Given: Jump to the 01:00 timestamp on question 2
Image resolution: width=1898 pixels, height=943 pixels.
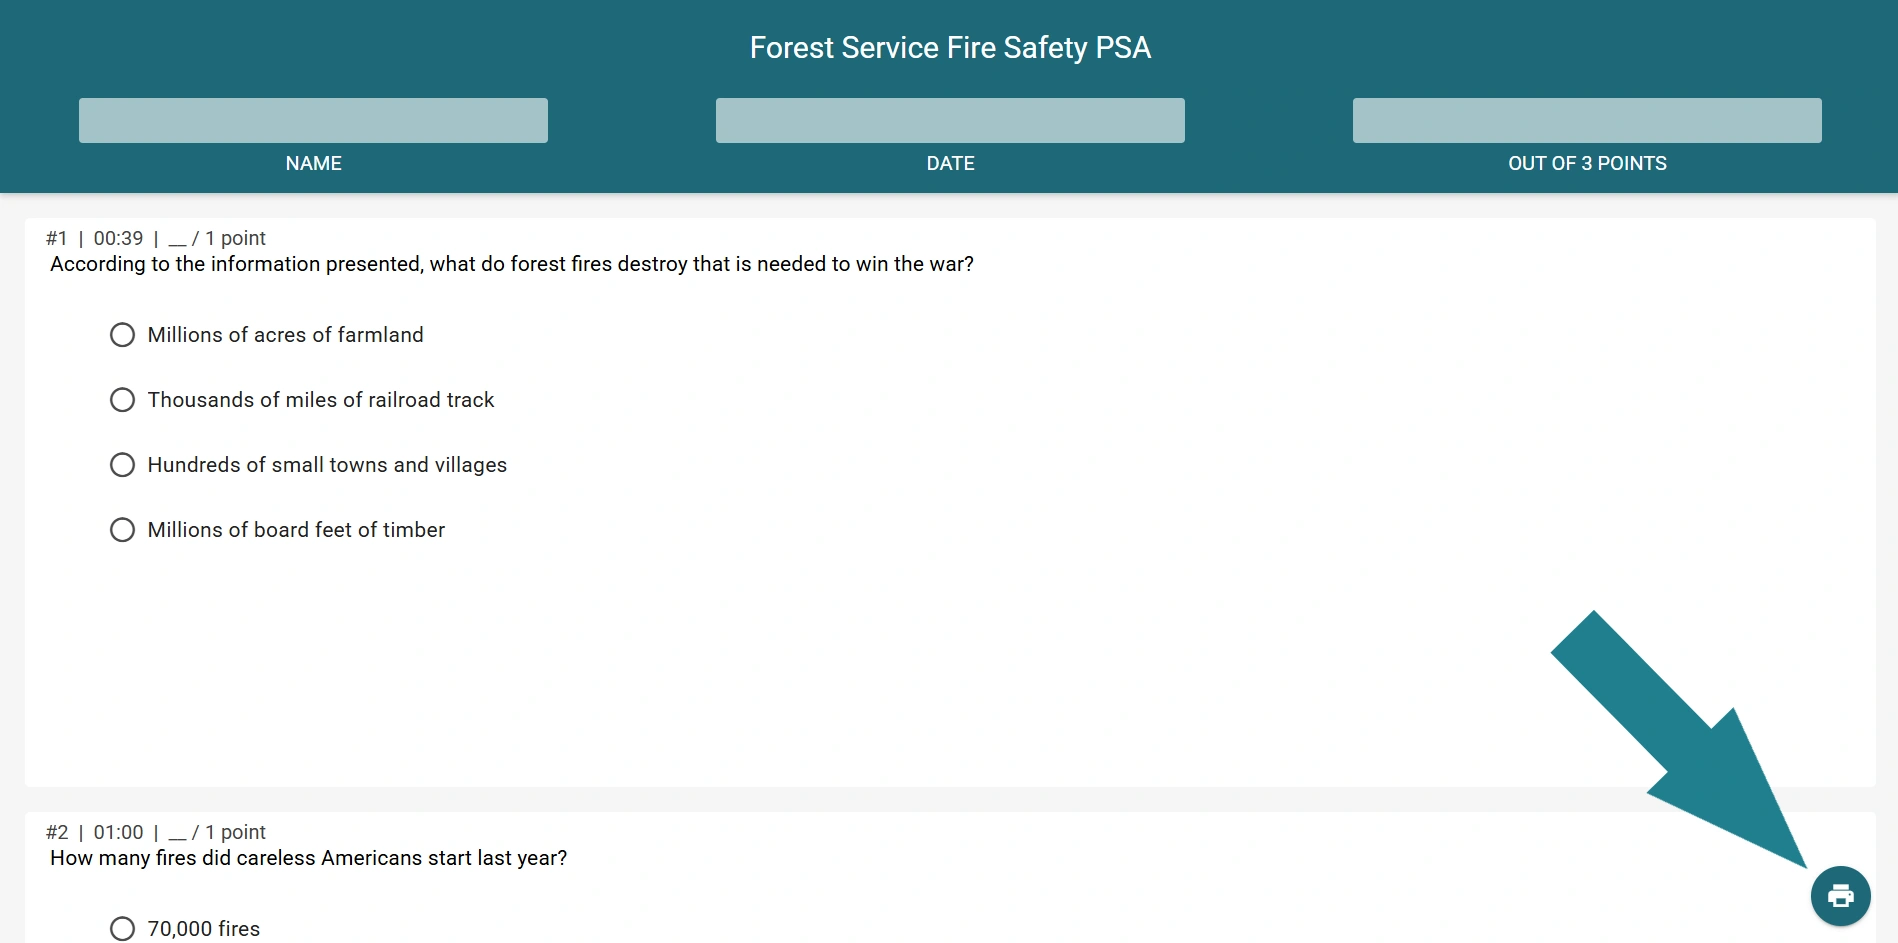Looking at the screenshot, I should click(118, 832).
